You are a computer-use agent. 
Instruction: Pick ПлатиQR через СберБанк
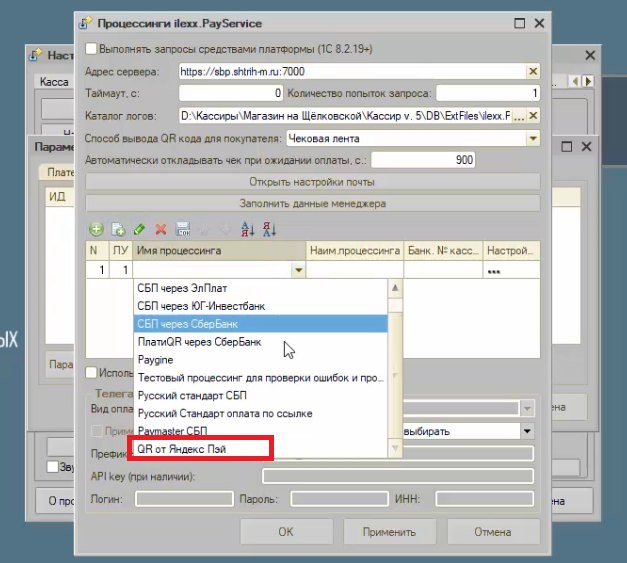[261, 341]
